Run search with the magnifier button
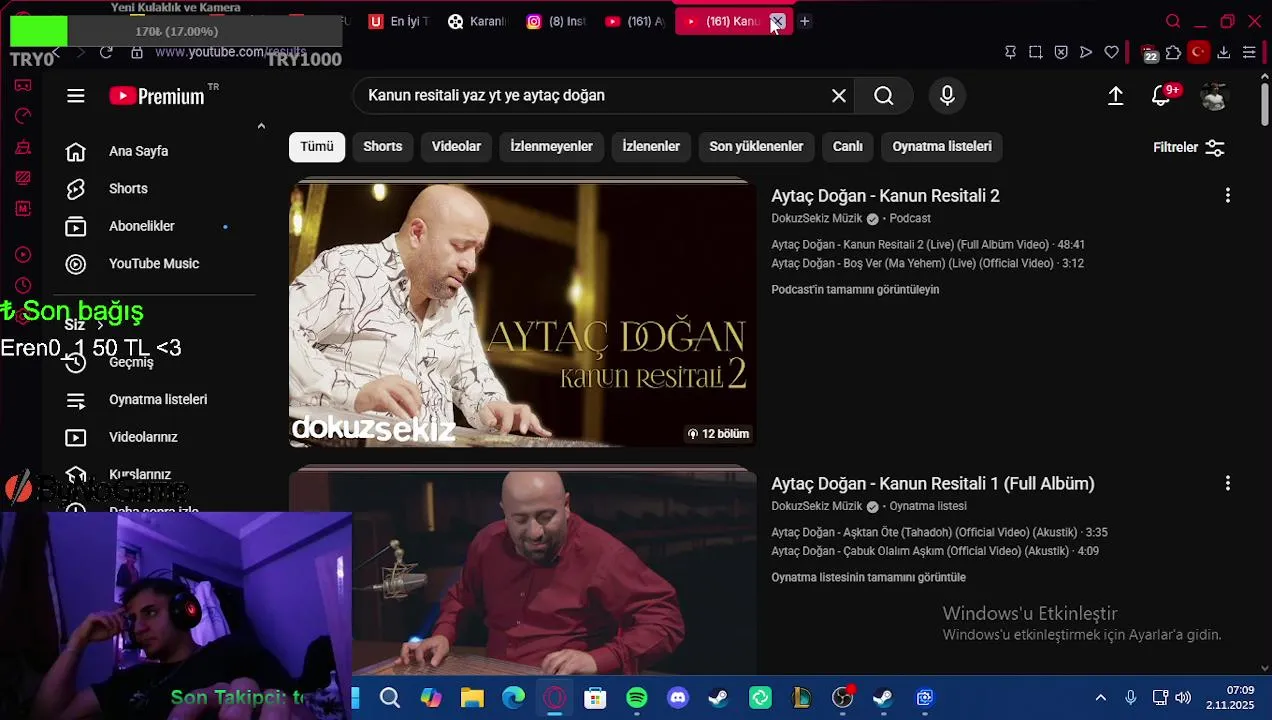 (884, 96)
